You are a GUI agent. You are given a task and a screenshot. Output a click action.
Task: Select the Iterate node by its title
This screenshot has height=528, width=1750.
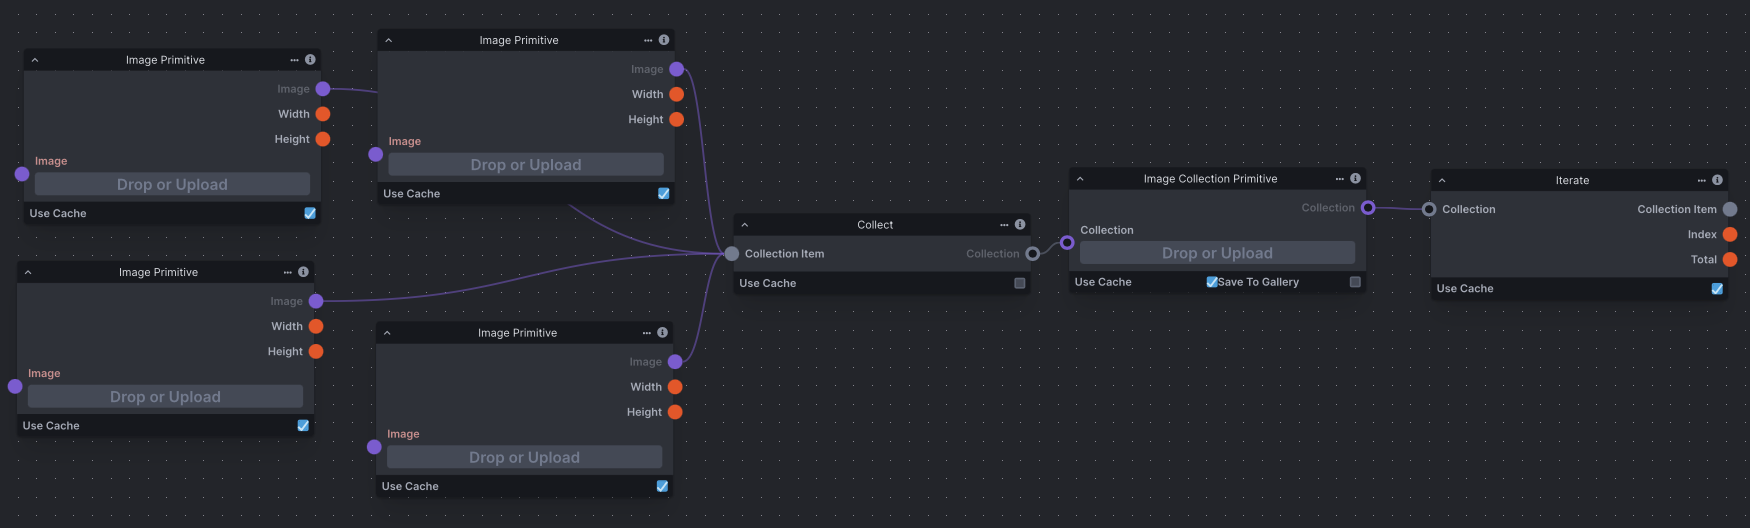click(1572, 181)
